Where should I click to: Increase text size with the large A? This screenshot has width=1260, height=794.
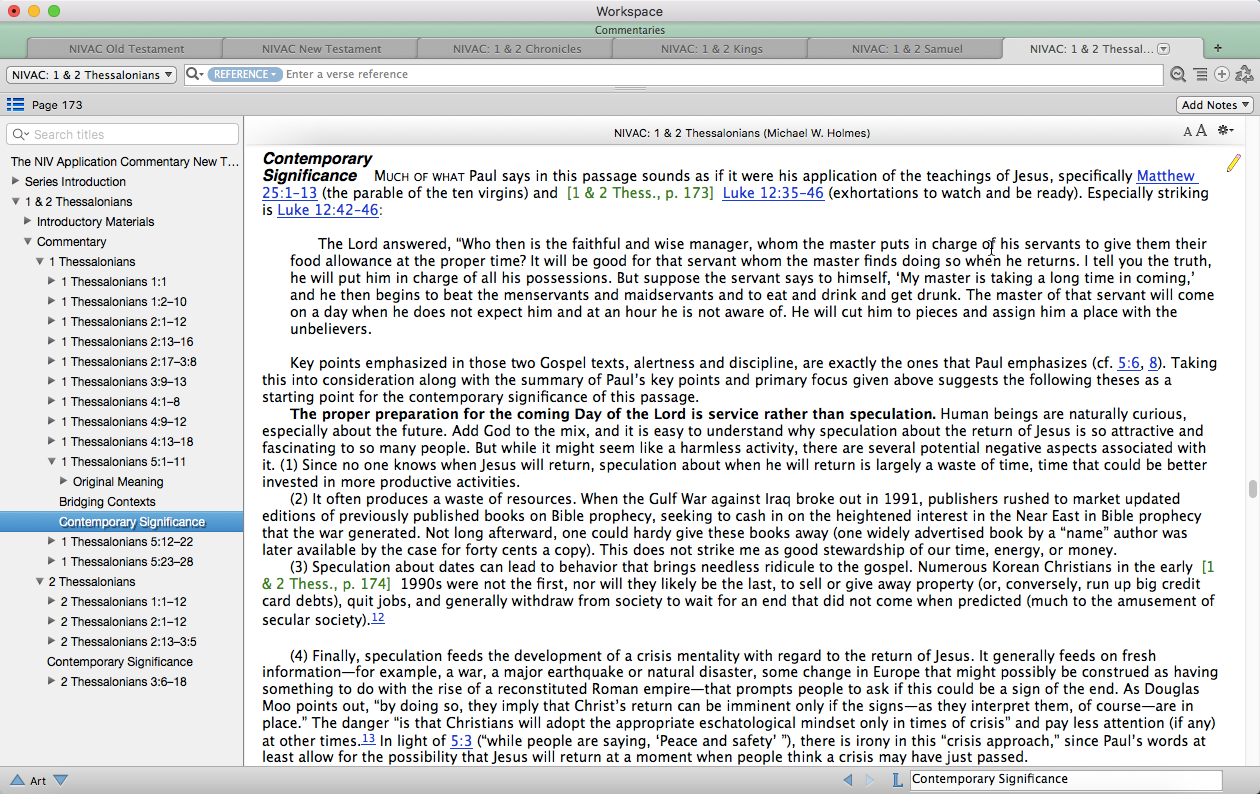pyautogui.click(x=1201, y=131)
